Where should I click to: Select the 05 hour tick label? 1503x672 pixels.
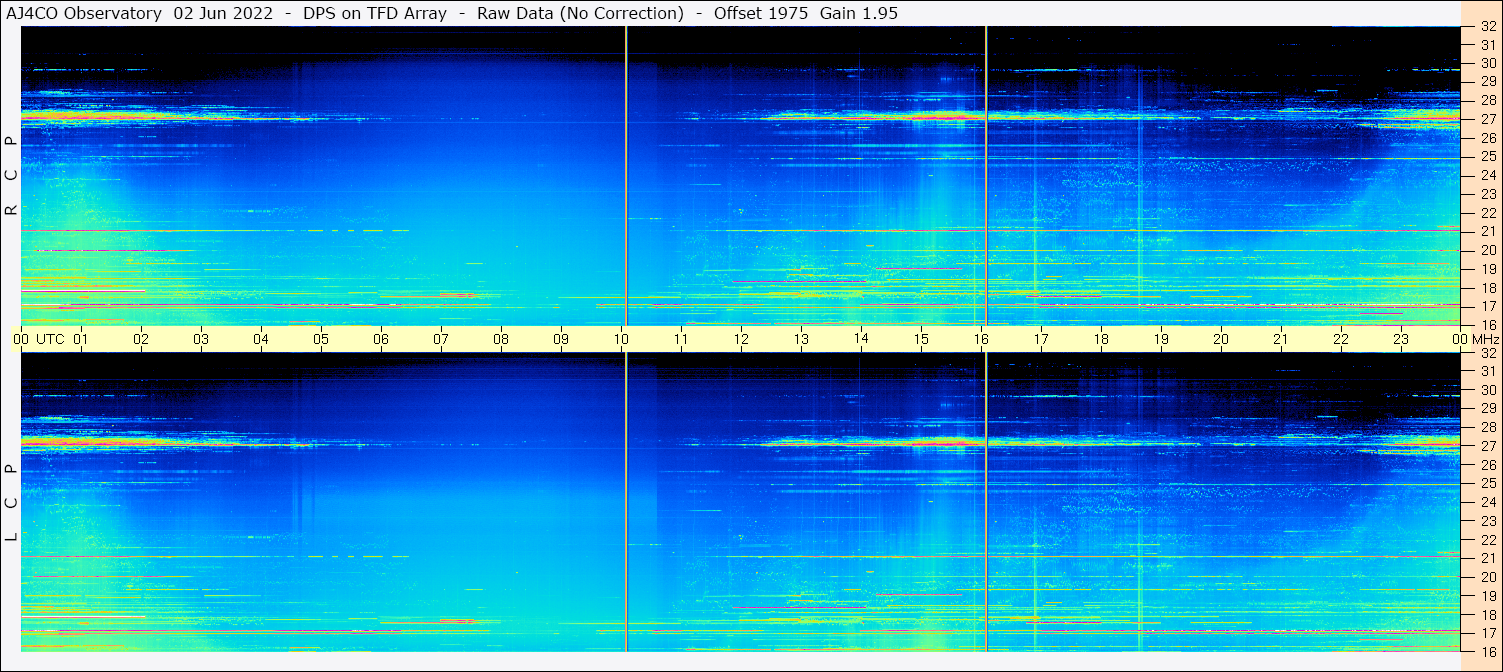point(321,339)
